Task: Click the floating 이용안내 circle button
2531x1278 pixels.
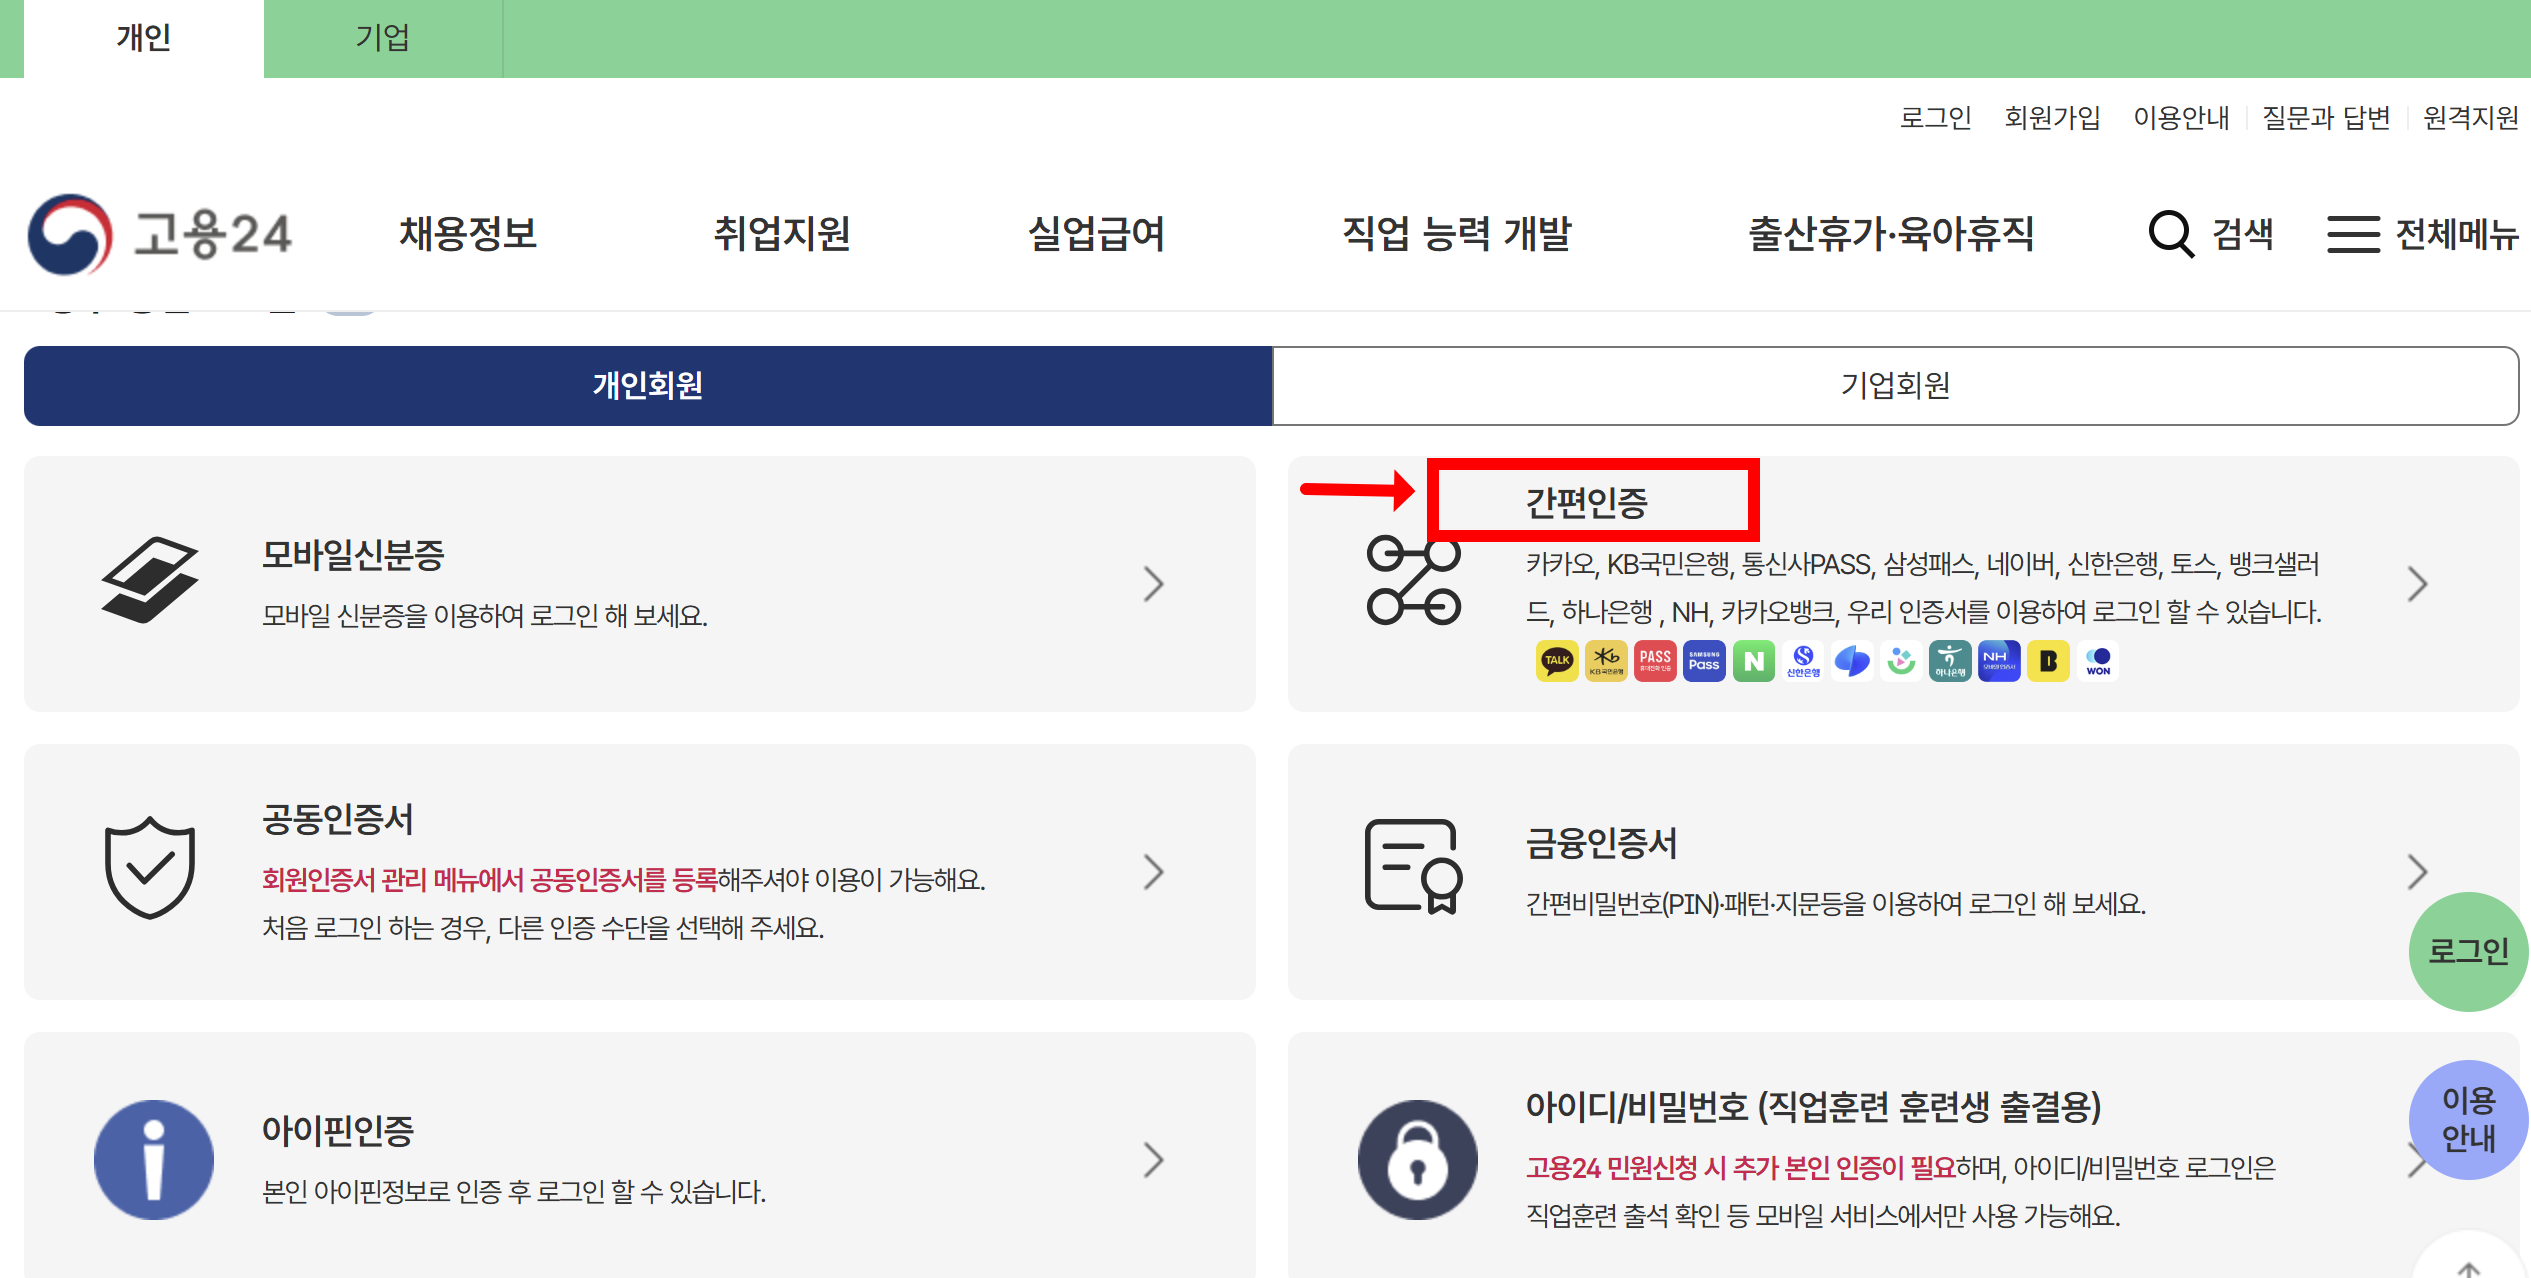Action: pyautogui.click(x=2468, y=1120)
